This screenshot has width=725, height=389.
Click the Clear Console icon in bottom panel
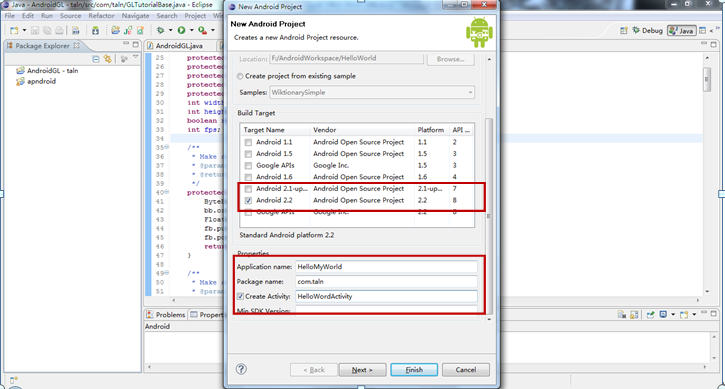point(622,315)
